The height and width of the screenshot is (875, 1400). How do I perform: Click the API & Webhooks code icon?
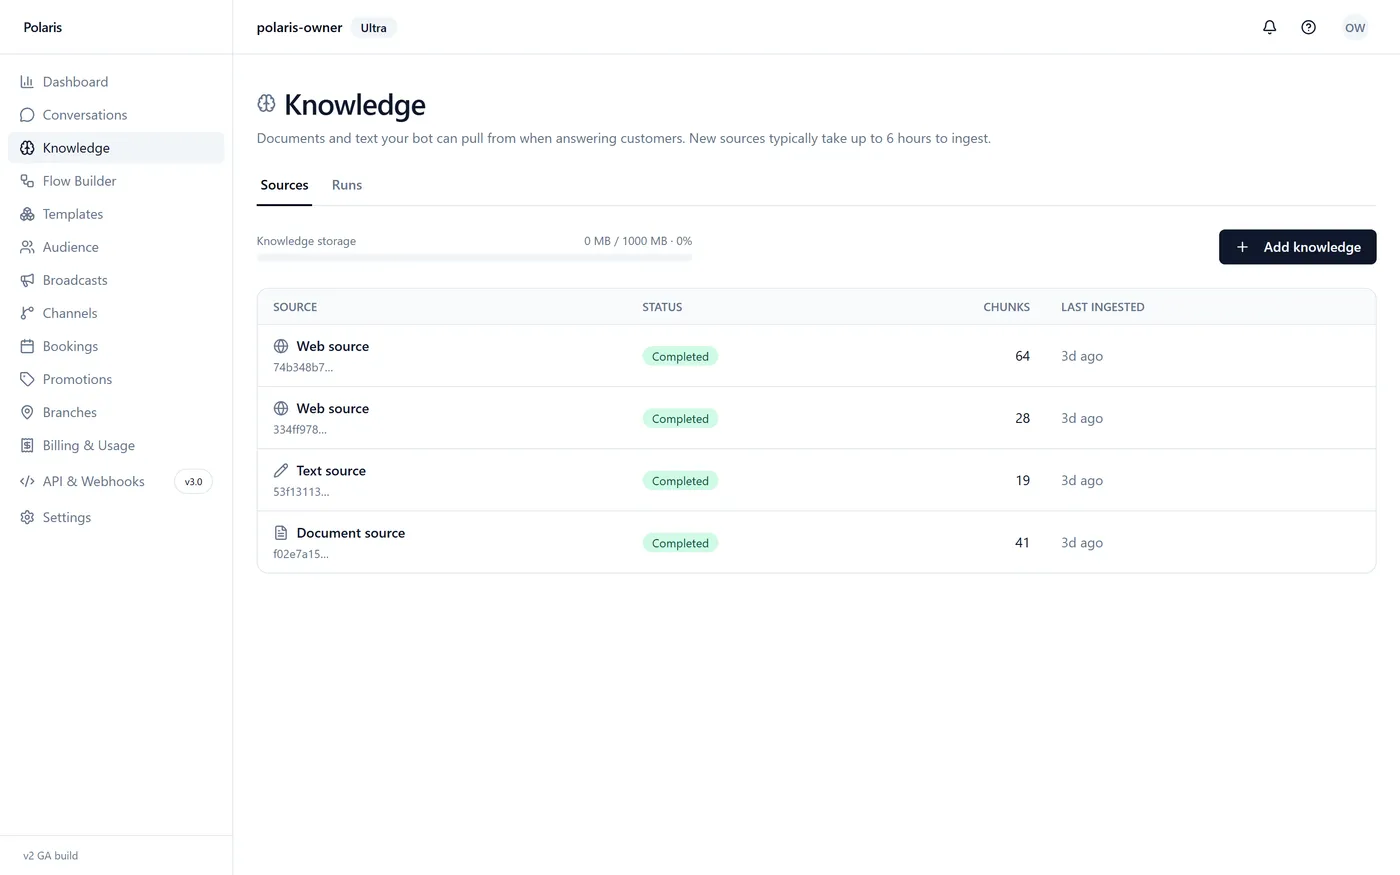pos(27,481)
